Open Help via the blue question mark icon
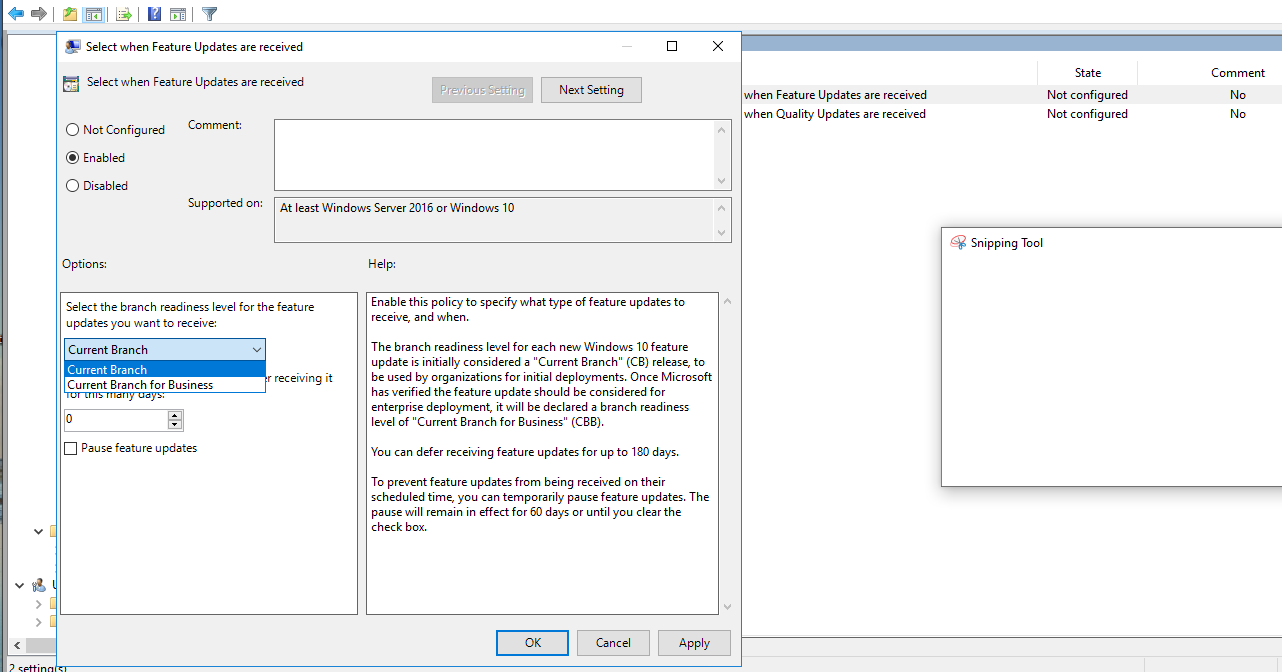Screen dimensions: 1282x672 pyautogui.click(x=152, y=13)
